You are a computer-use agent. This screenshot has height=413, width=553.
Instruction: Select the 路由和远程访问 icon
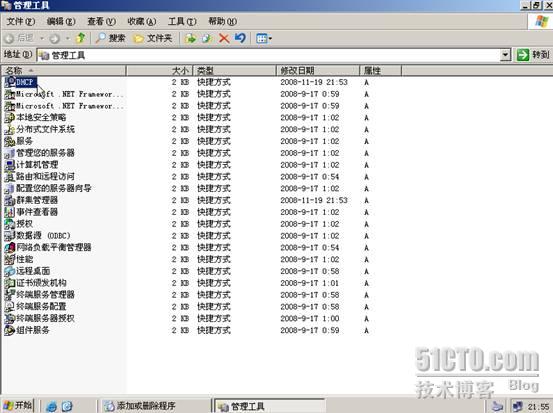[10, 177]
